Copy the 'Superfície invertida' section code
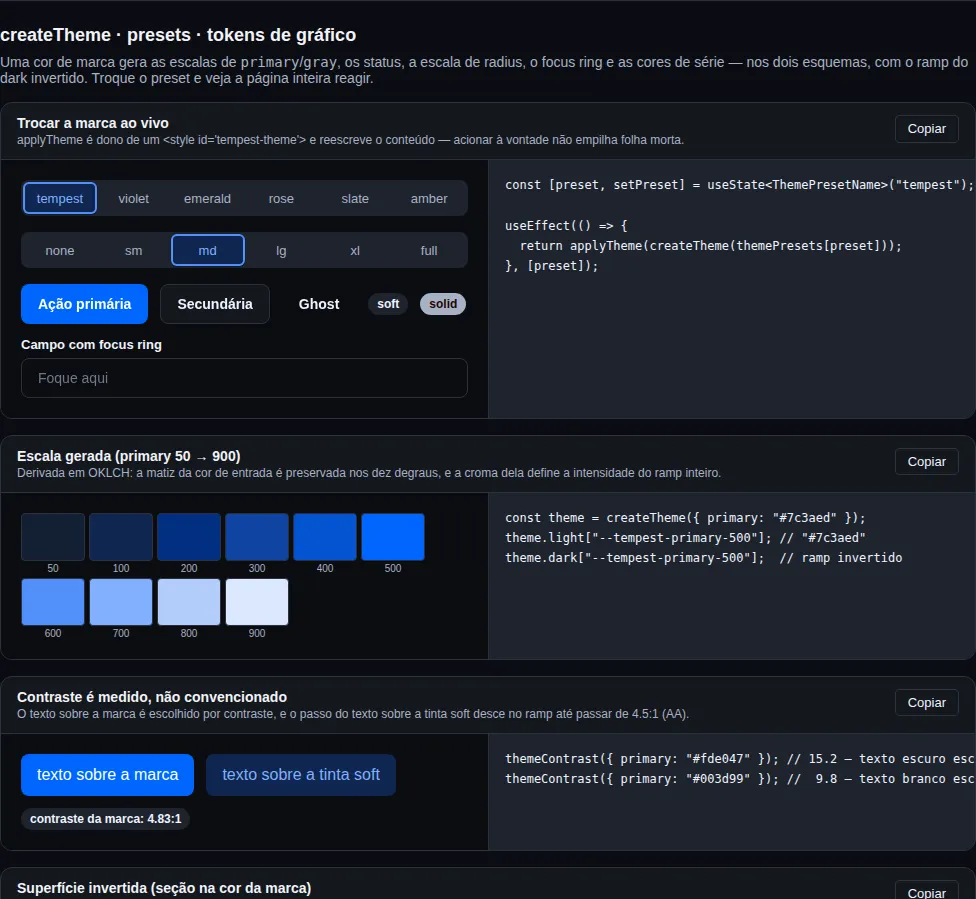 pyautogui.click(x=926, y=891)
